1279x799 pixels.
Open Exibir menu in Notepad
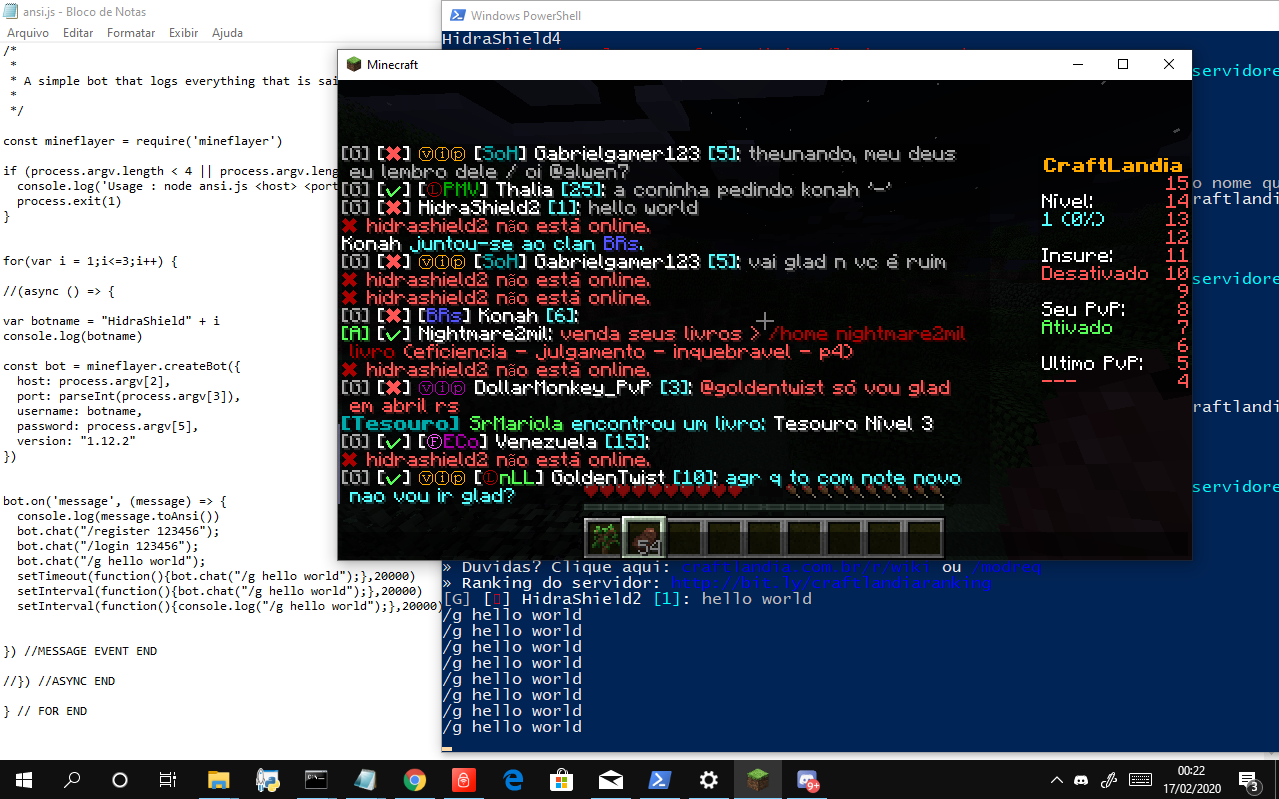coord(183,33)
